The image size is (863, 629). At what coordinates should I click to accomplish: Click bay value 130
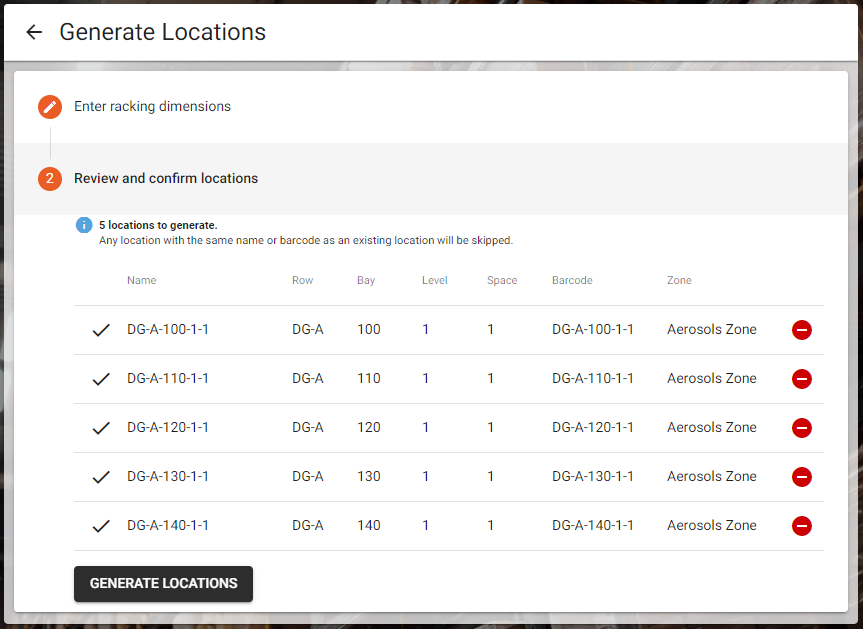point(369,476)
